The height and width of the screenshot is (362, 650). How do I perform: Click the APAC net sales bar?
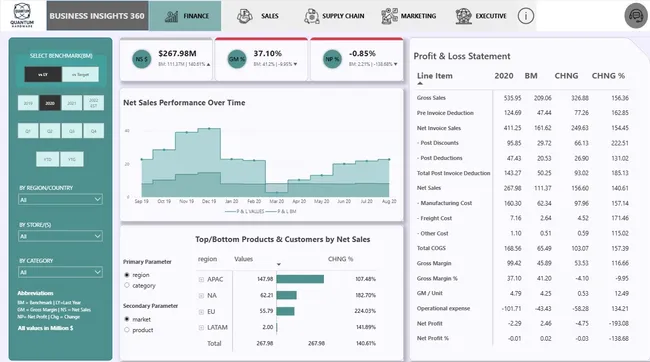click(300, 279)
